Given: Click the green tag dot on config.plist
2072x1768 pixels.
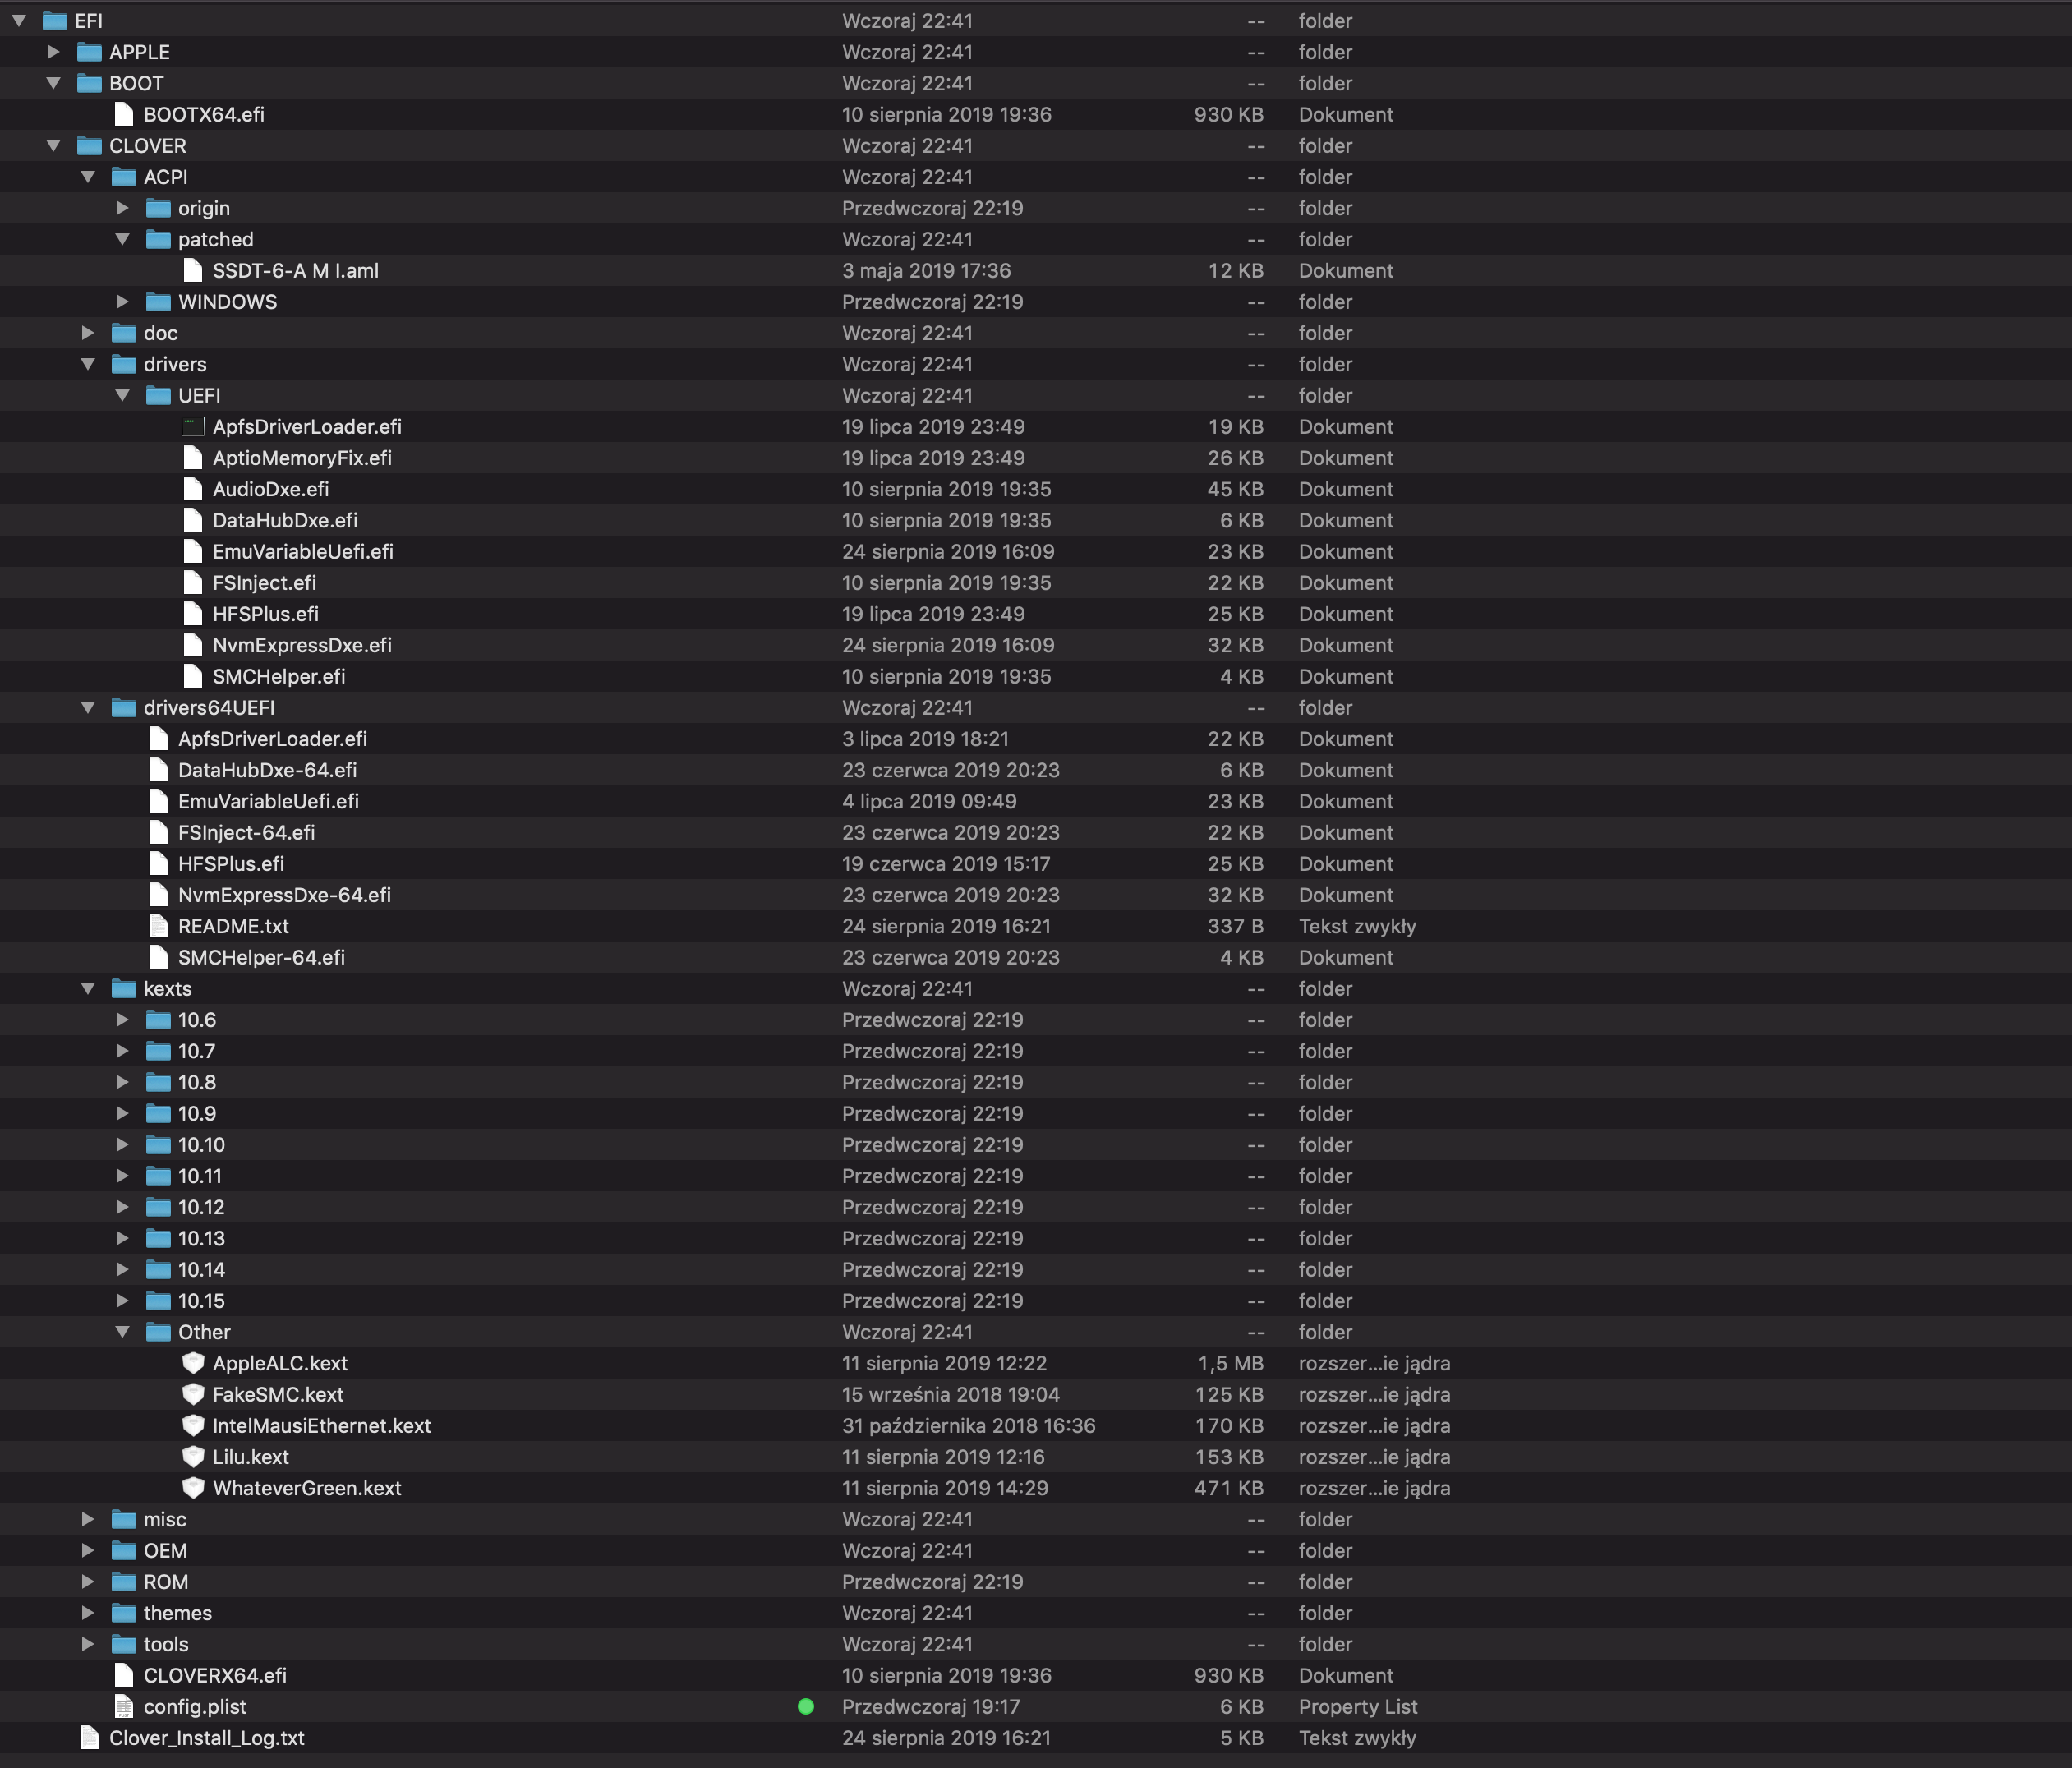Looking at the screenshot, I should pyautogui.click(x=806, y=1706).
